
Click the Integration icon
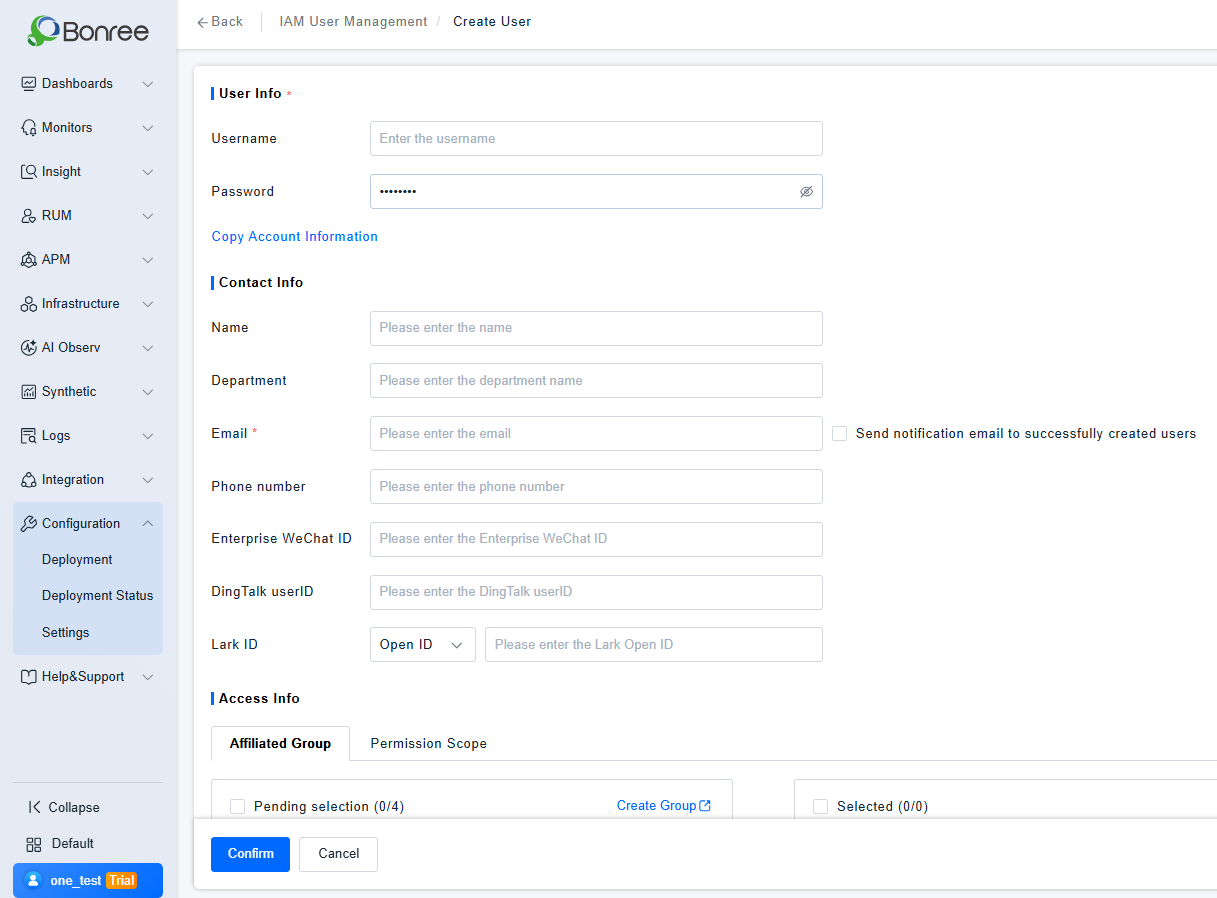[x=29, y=480]
